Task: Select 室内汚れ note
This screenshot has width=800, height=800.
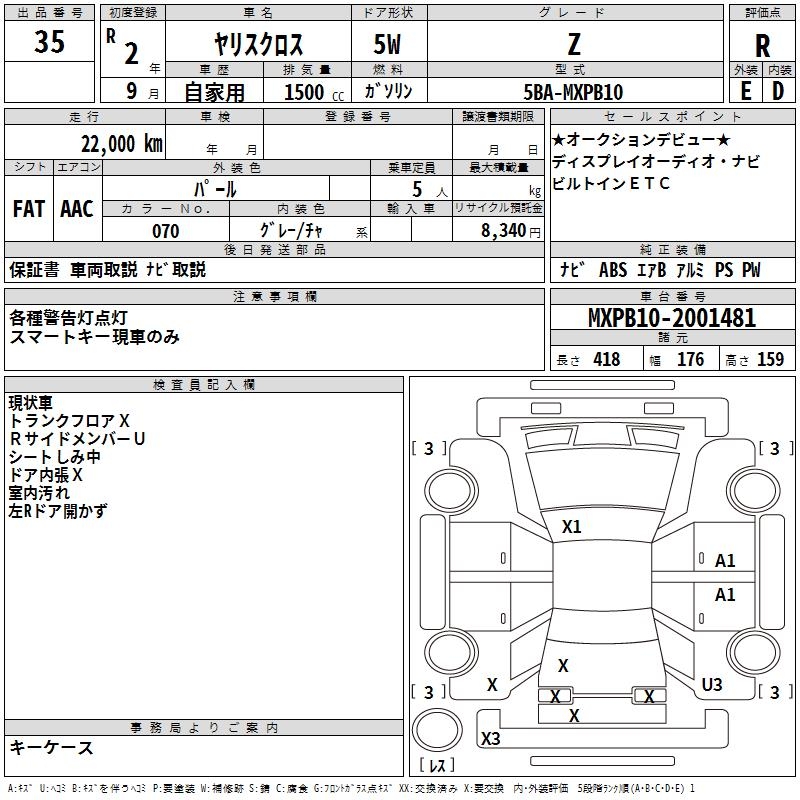Action: point(39,493)
